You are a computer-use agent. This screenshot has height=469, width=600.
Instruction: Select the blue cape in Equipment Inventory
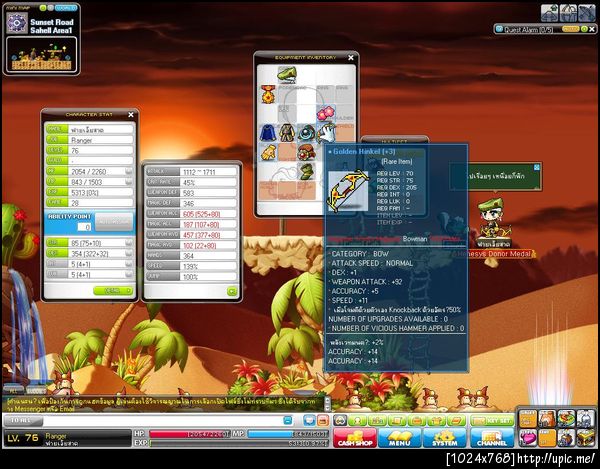(x=268, y=133)
